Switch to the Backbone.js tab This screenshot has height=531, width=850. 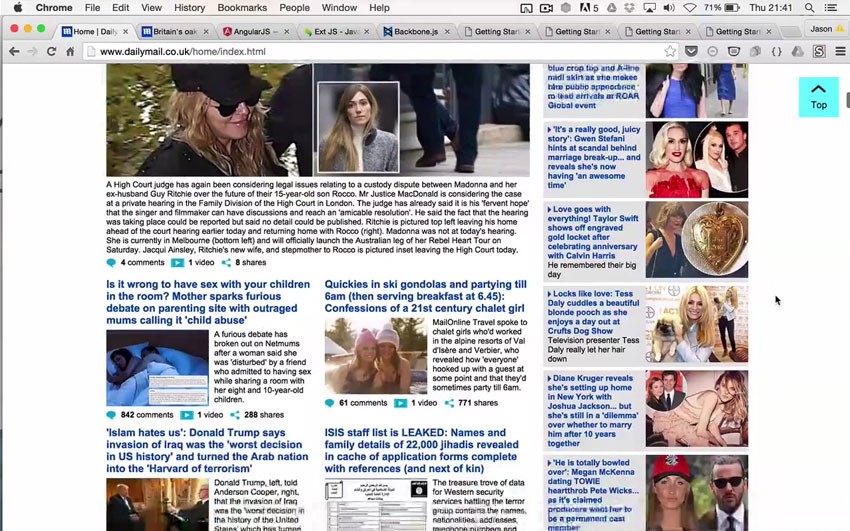(416, 31)
